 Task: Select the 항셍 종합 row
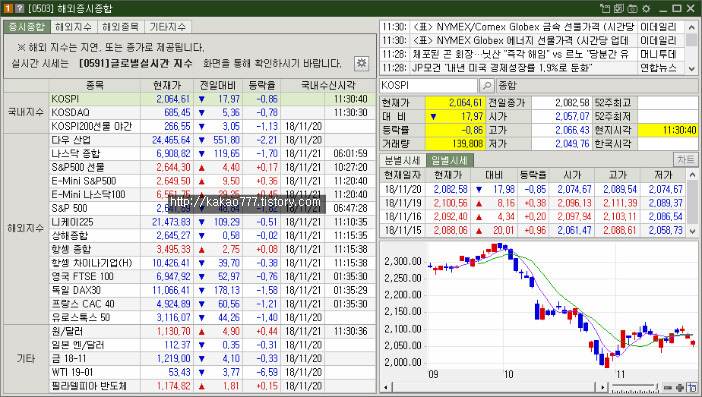[212, 249]
